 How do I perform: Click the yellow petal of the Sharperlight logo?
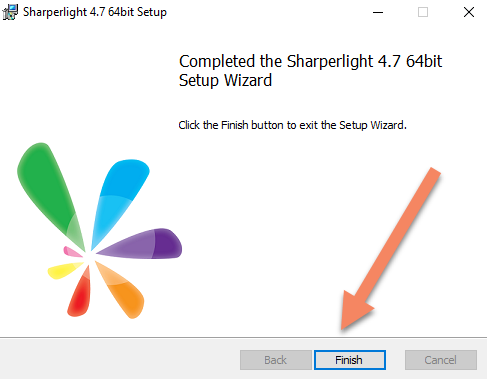[x=63, y=270]
